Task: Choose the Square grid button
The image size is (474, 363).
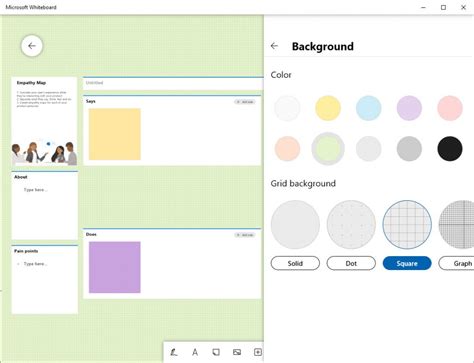Action: click(407, 263)
